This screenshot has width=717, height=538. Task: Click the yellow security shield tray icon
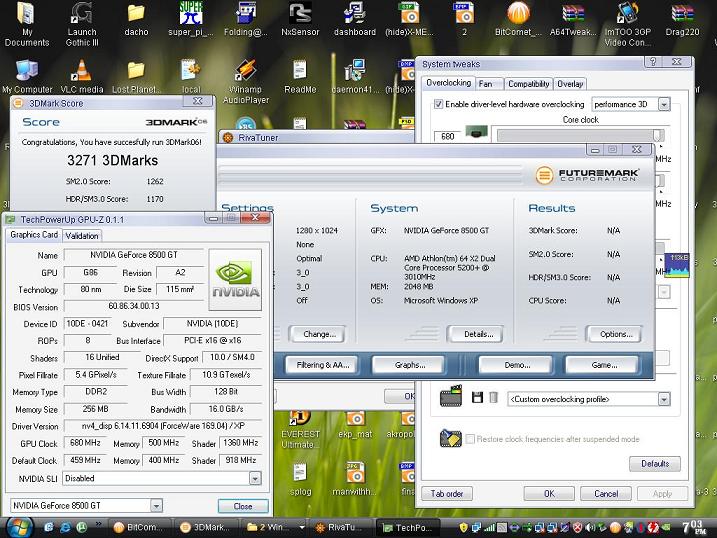[x=463, y=527]
